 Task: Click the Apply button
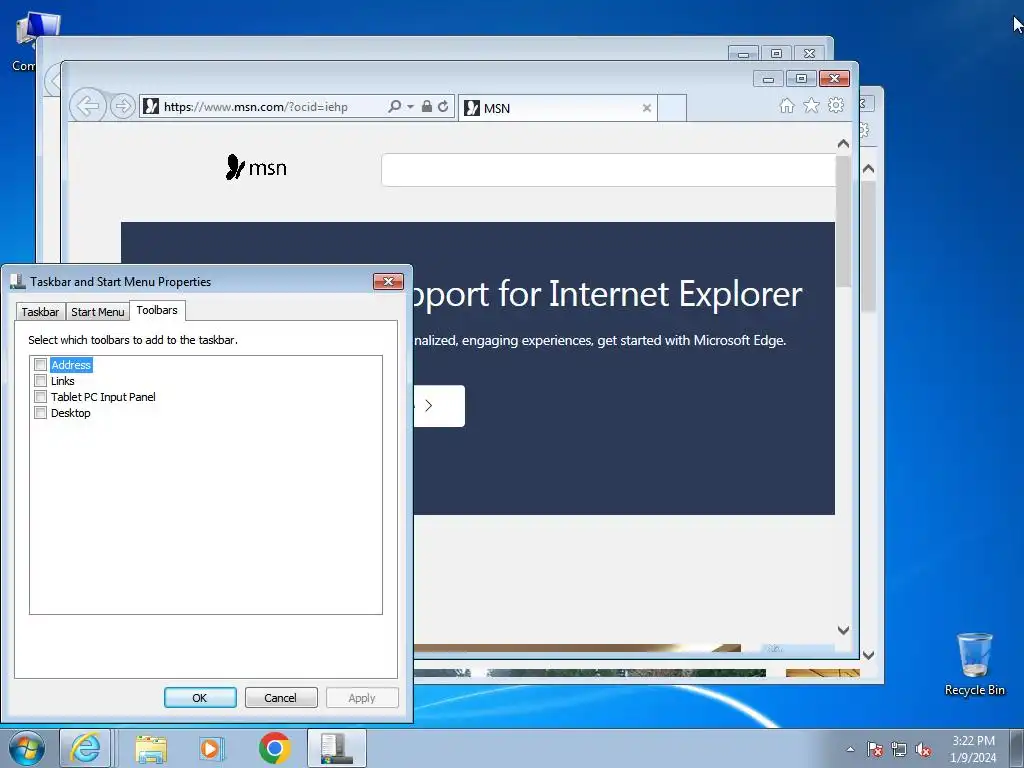coord(362,697)
